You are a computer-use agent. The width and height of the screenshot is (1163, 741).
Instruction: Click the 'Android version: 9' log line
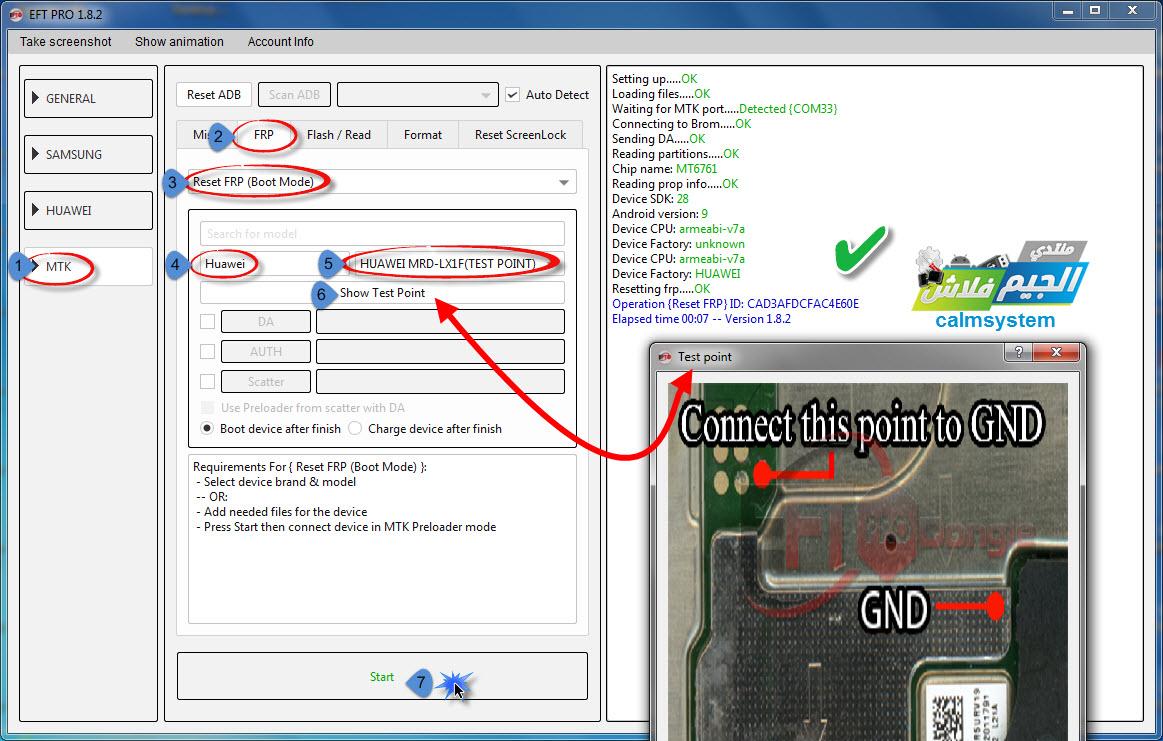(659, 214)
